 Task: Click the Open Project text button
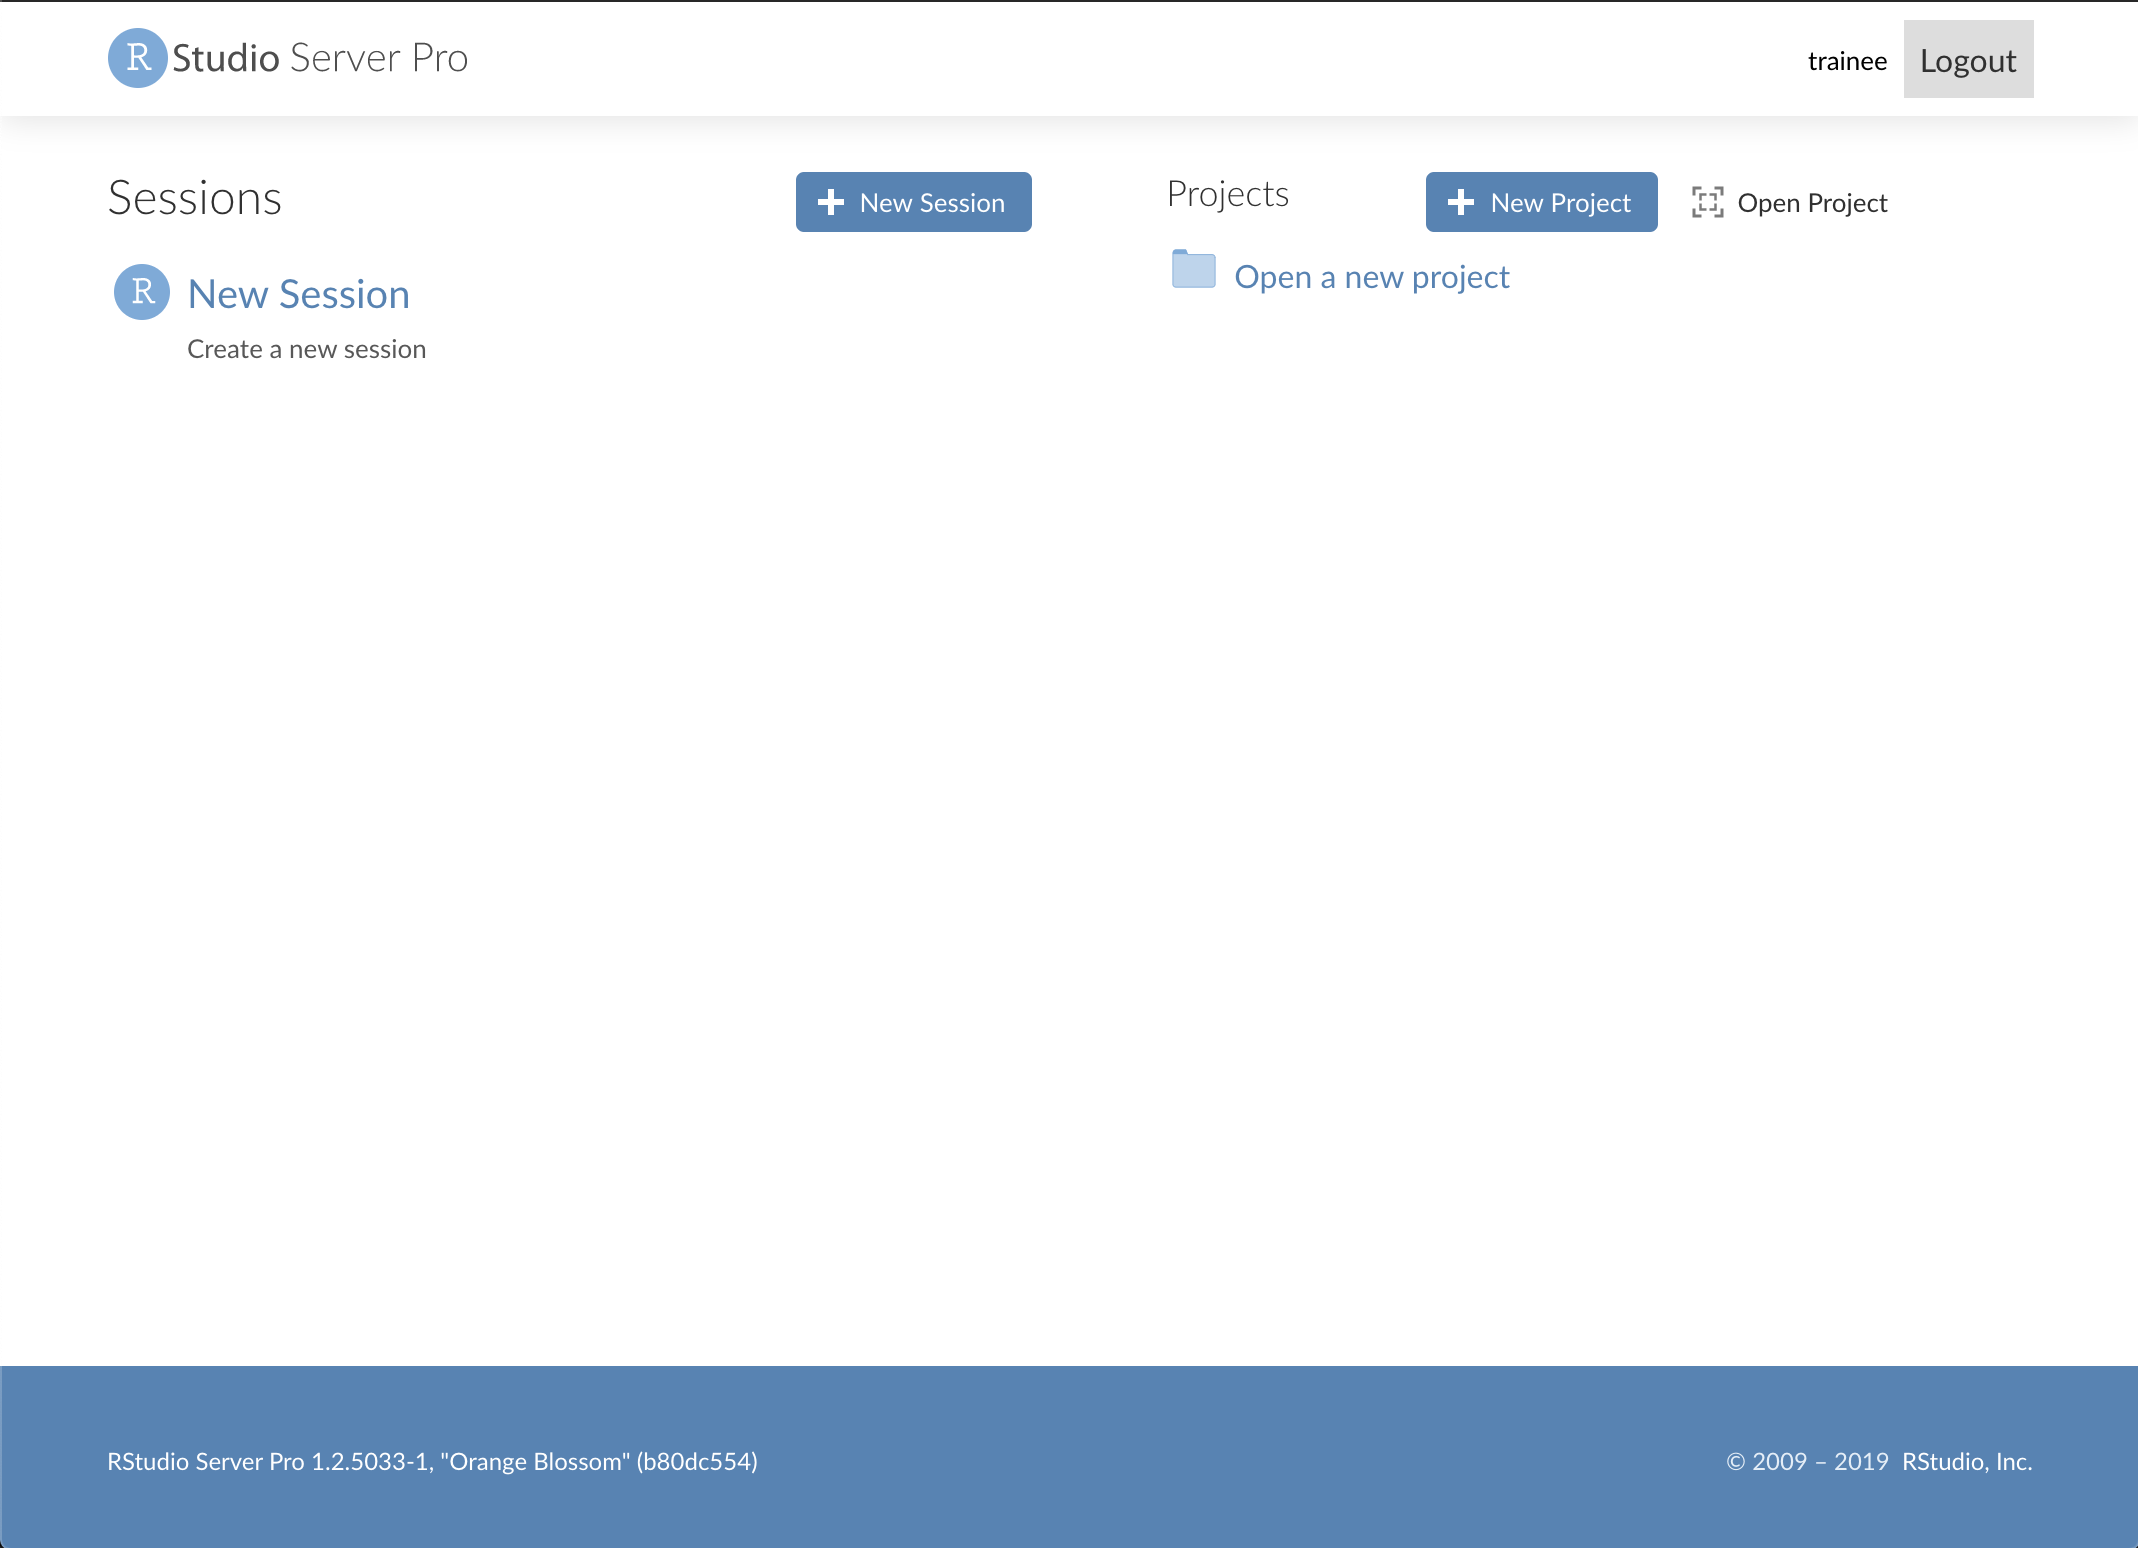click(x=1812, y=203)
